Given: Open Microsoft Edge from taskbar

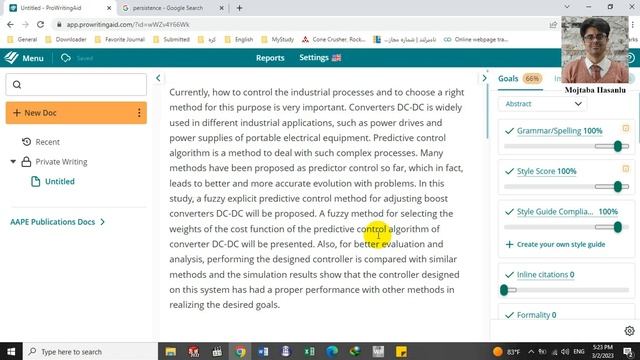Looking at the screenshot, I should [x=332, y=351].
